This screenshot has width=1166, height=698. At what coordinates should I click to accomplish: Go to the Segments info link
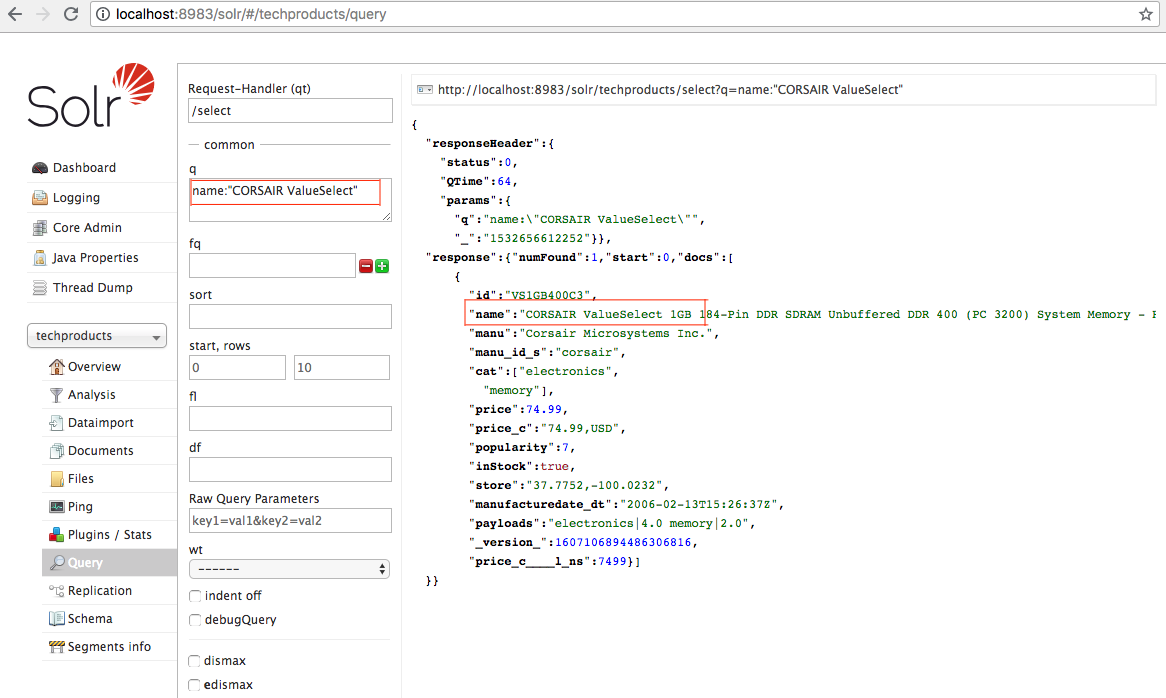coord(109,647)
